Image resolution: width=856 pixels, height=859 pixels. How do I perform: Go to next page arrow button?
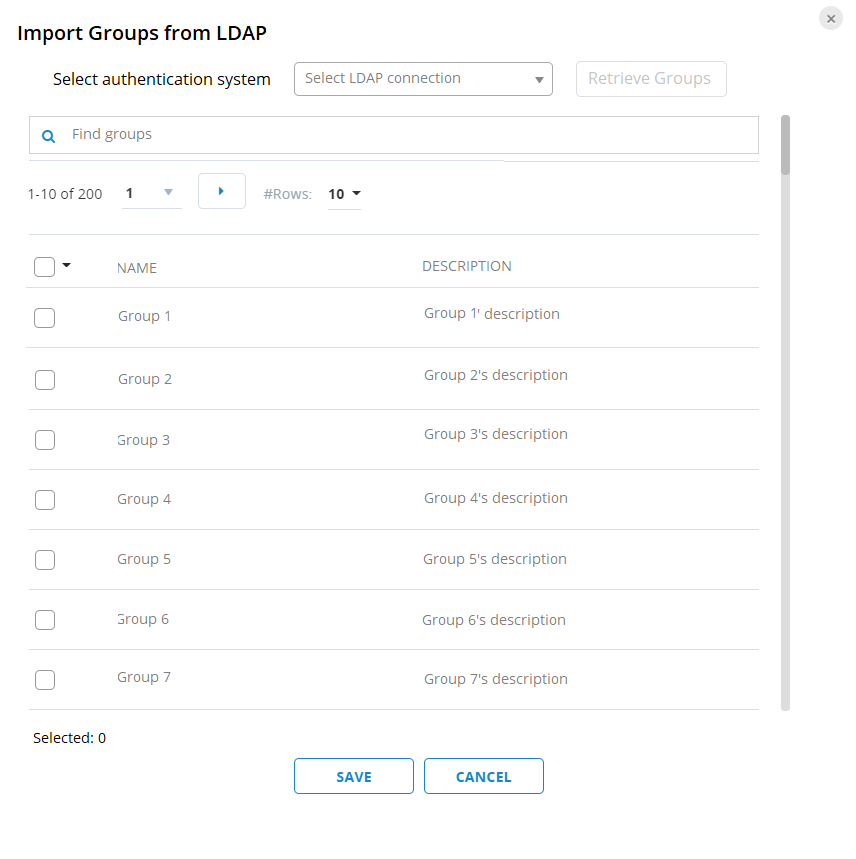coord(221,191)
